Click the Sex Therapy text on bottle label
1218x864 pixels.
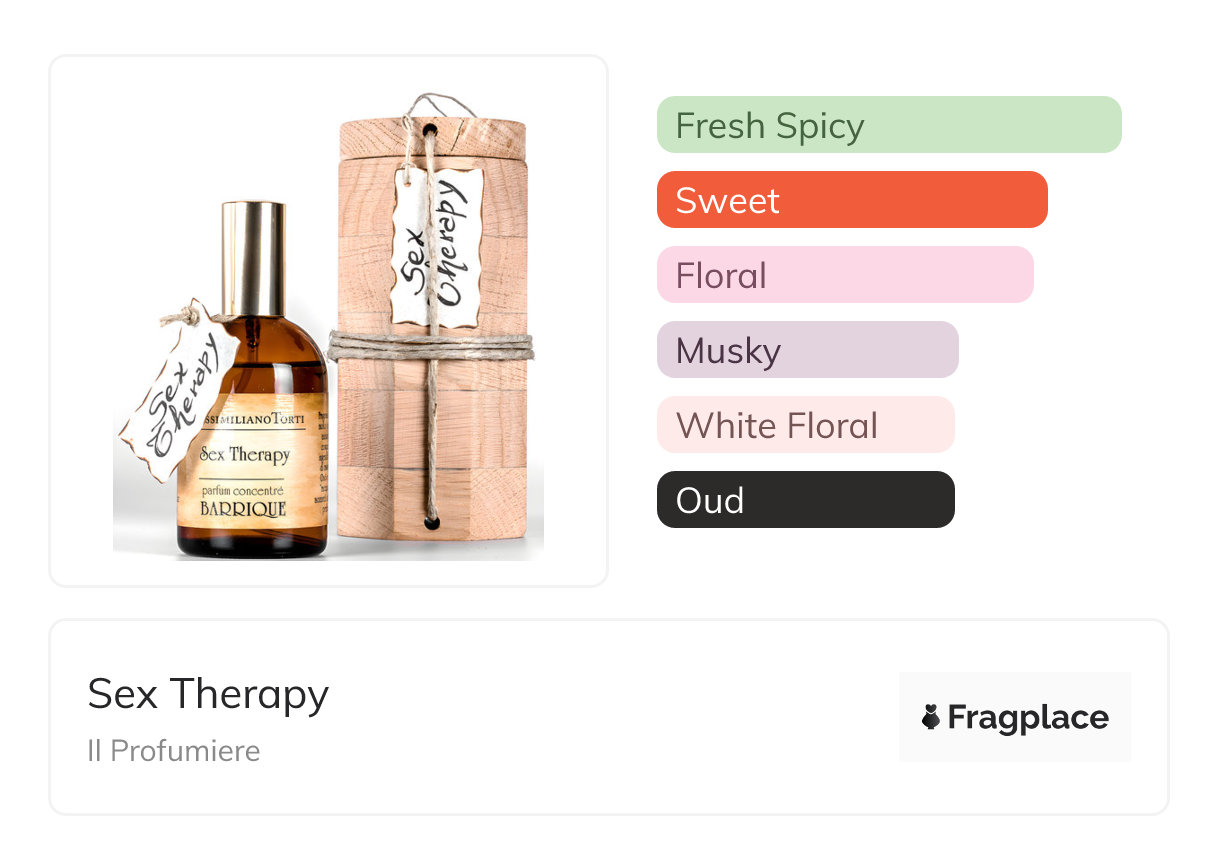click(x=245, y=454)
